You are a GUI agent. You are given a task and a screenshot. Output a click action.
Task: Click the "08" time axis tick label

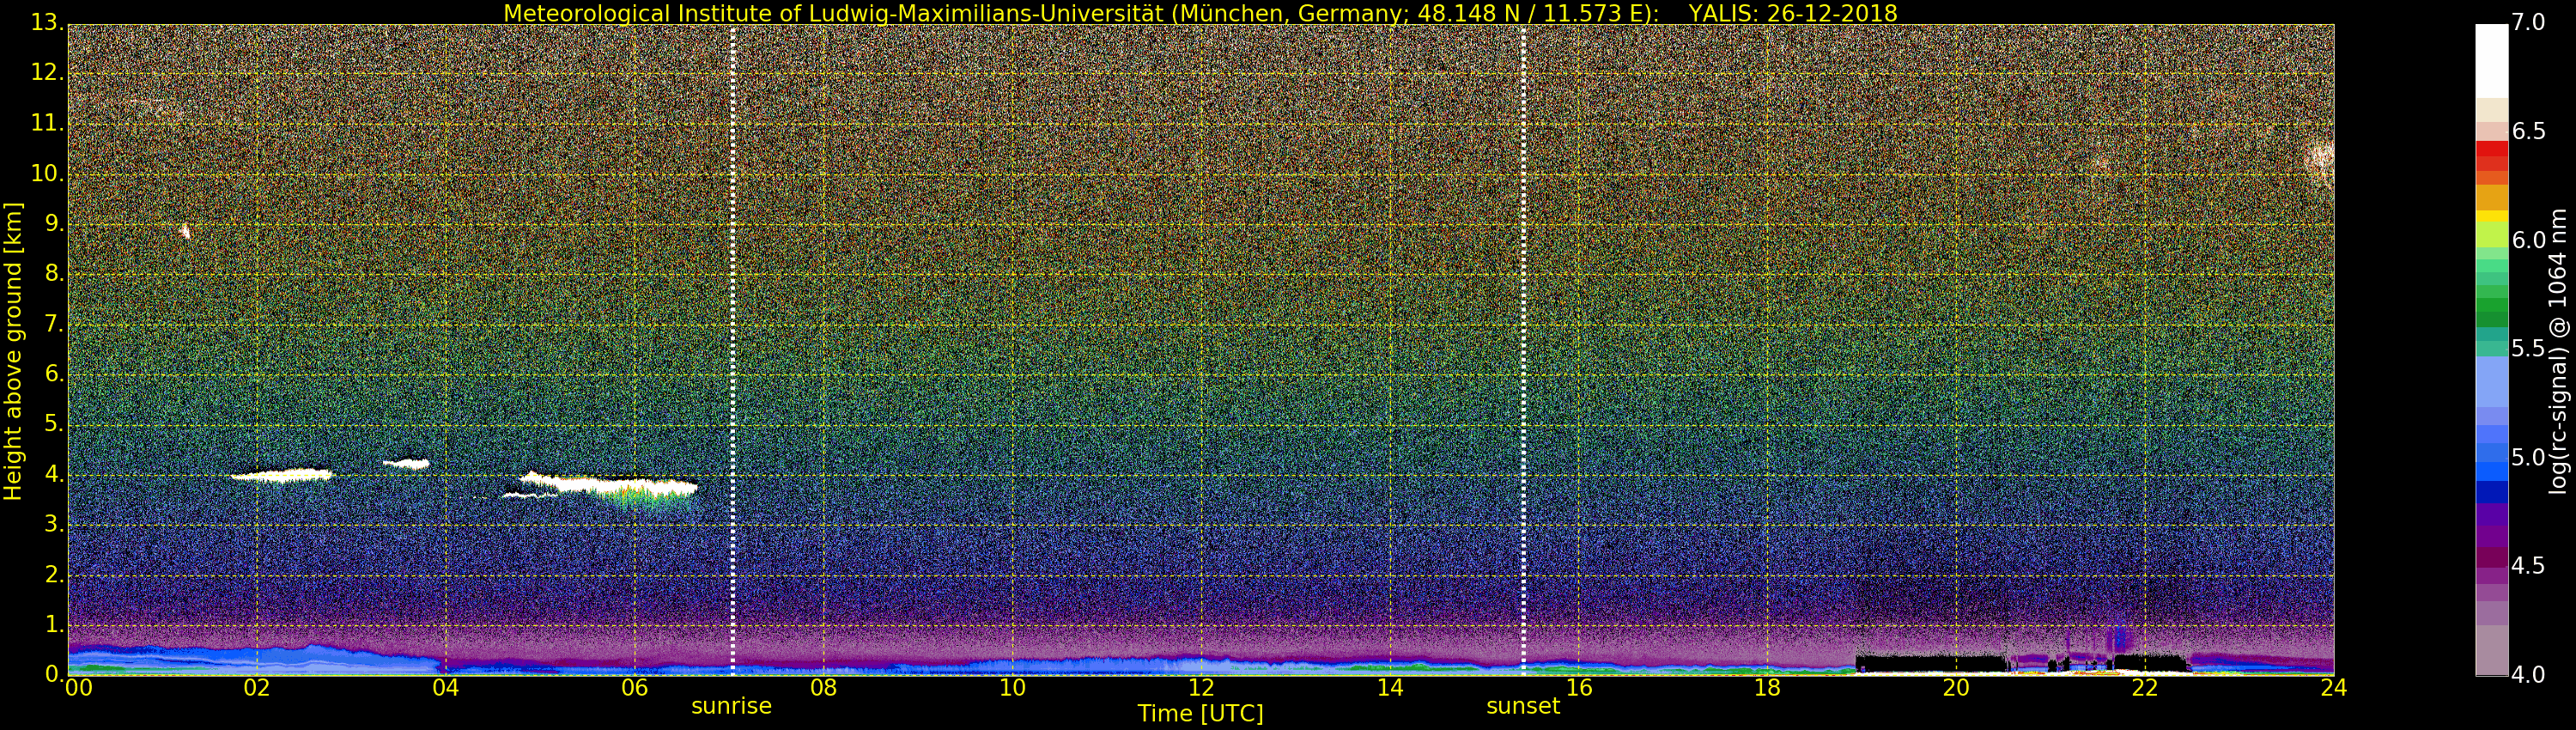pyautogui.click(x=823, y=688)
